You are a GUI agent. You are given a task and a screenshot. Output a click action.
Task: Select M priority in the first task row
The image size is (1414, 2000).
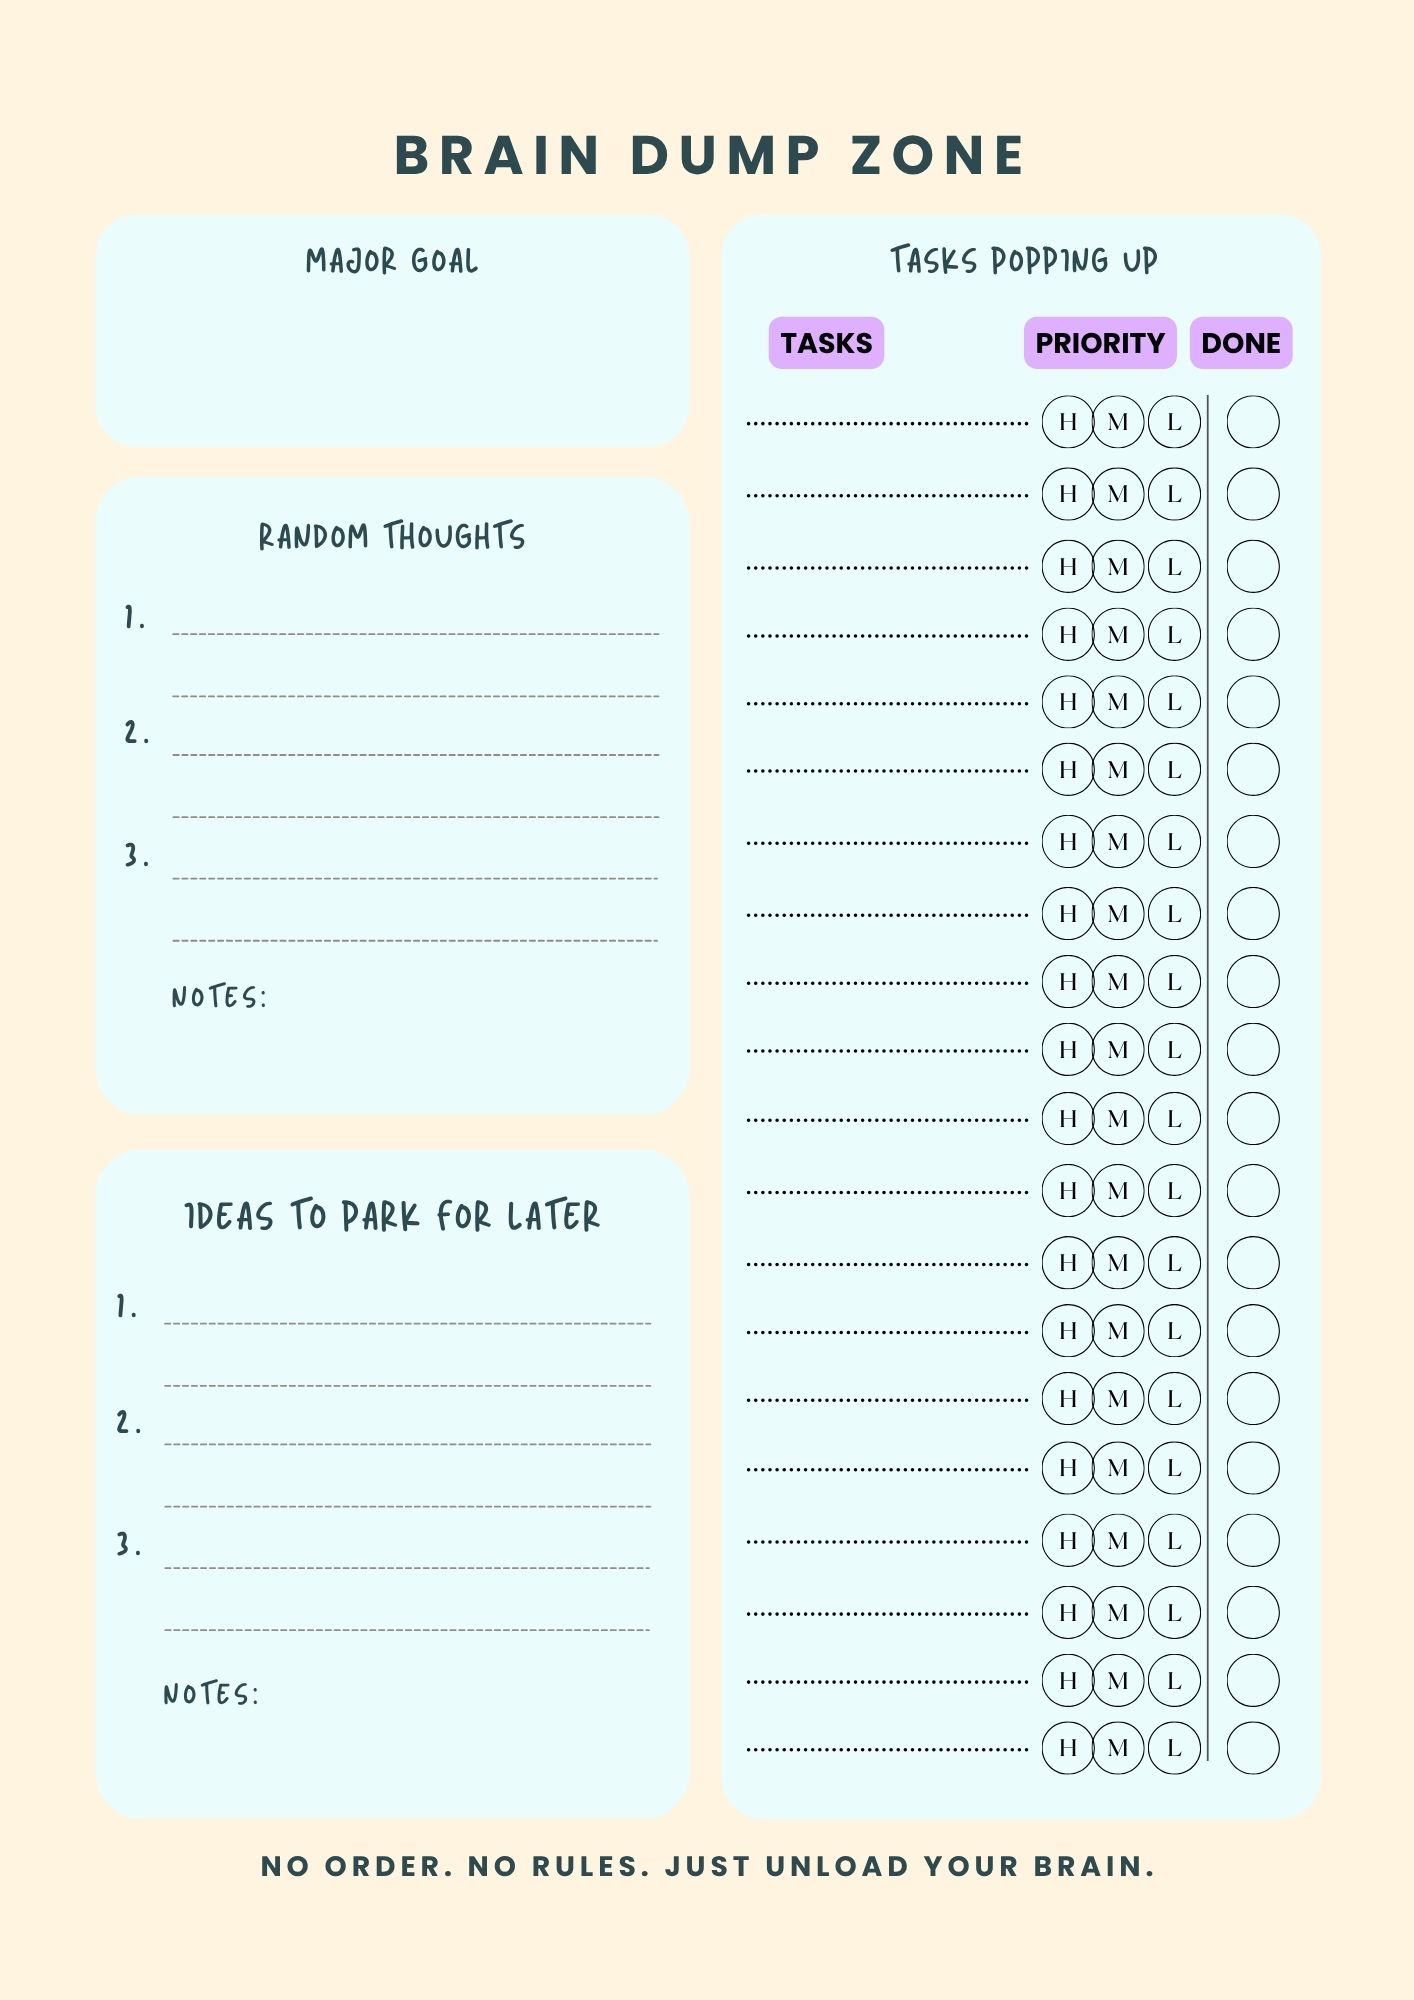[x=1118, y=422]
